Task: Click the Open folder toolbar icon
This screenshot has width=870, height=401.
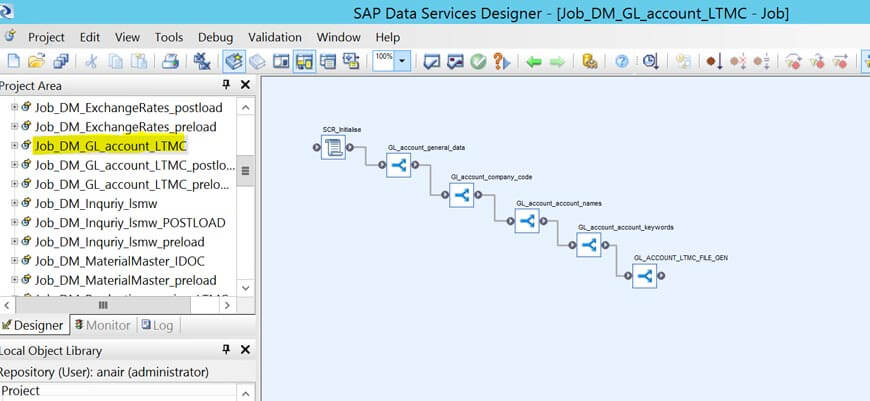Action: (x=36, y=62)
